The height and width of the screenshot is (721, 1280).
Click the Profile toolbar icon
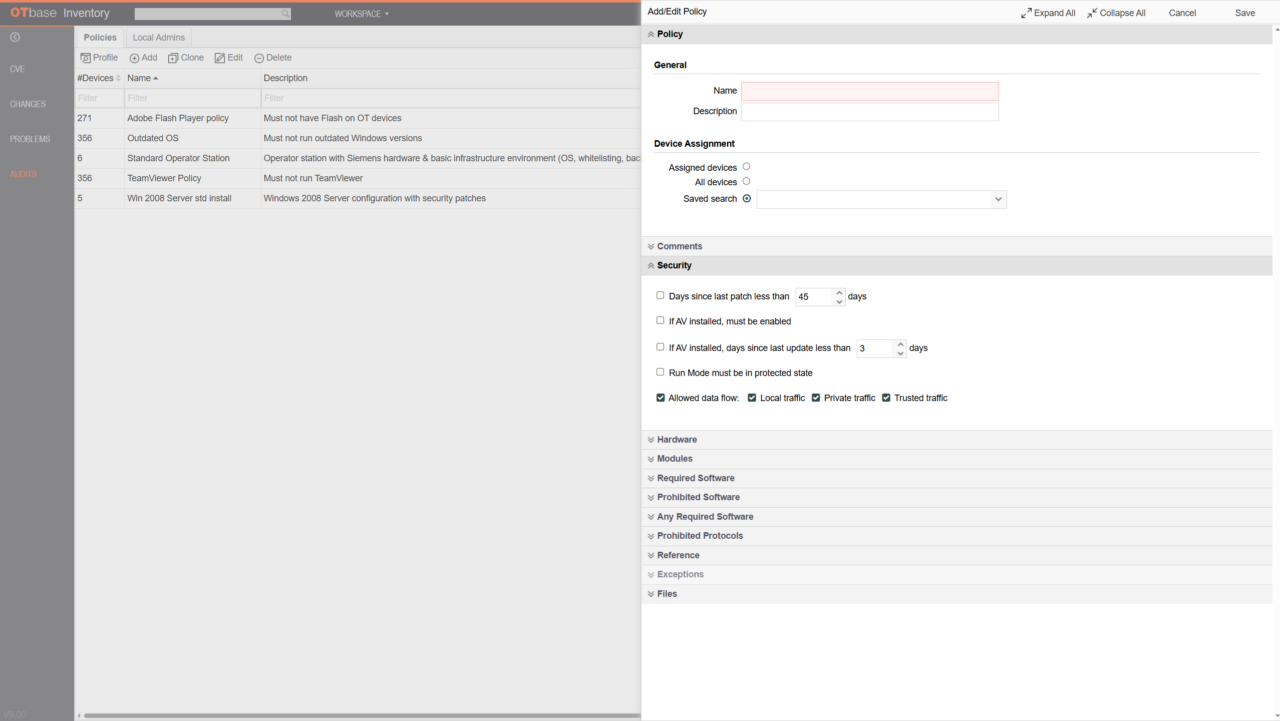[86, 58]
